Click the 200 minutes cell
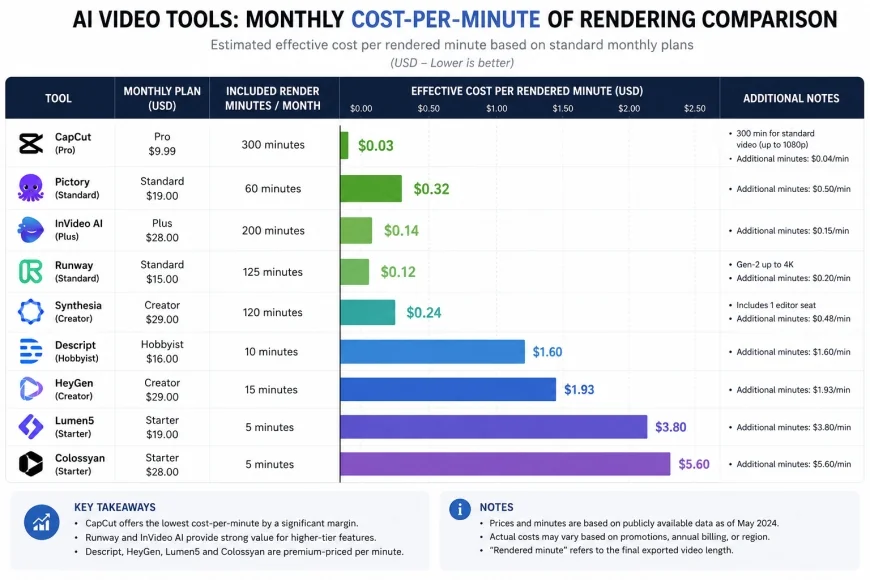 point(273,230)
